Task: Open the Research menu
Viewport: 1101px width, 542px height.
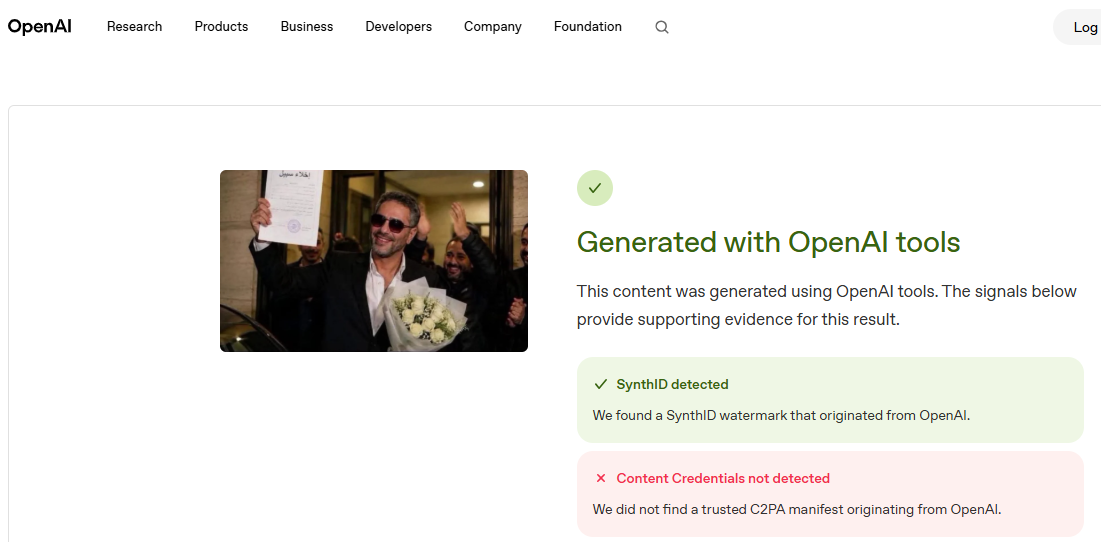Action: tap(134, 27)
